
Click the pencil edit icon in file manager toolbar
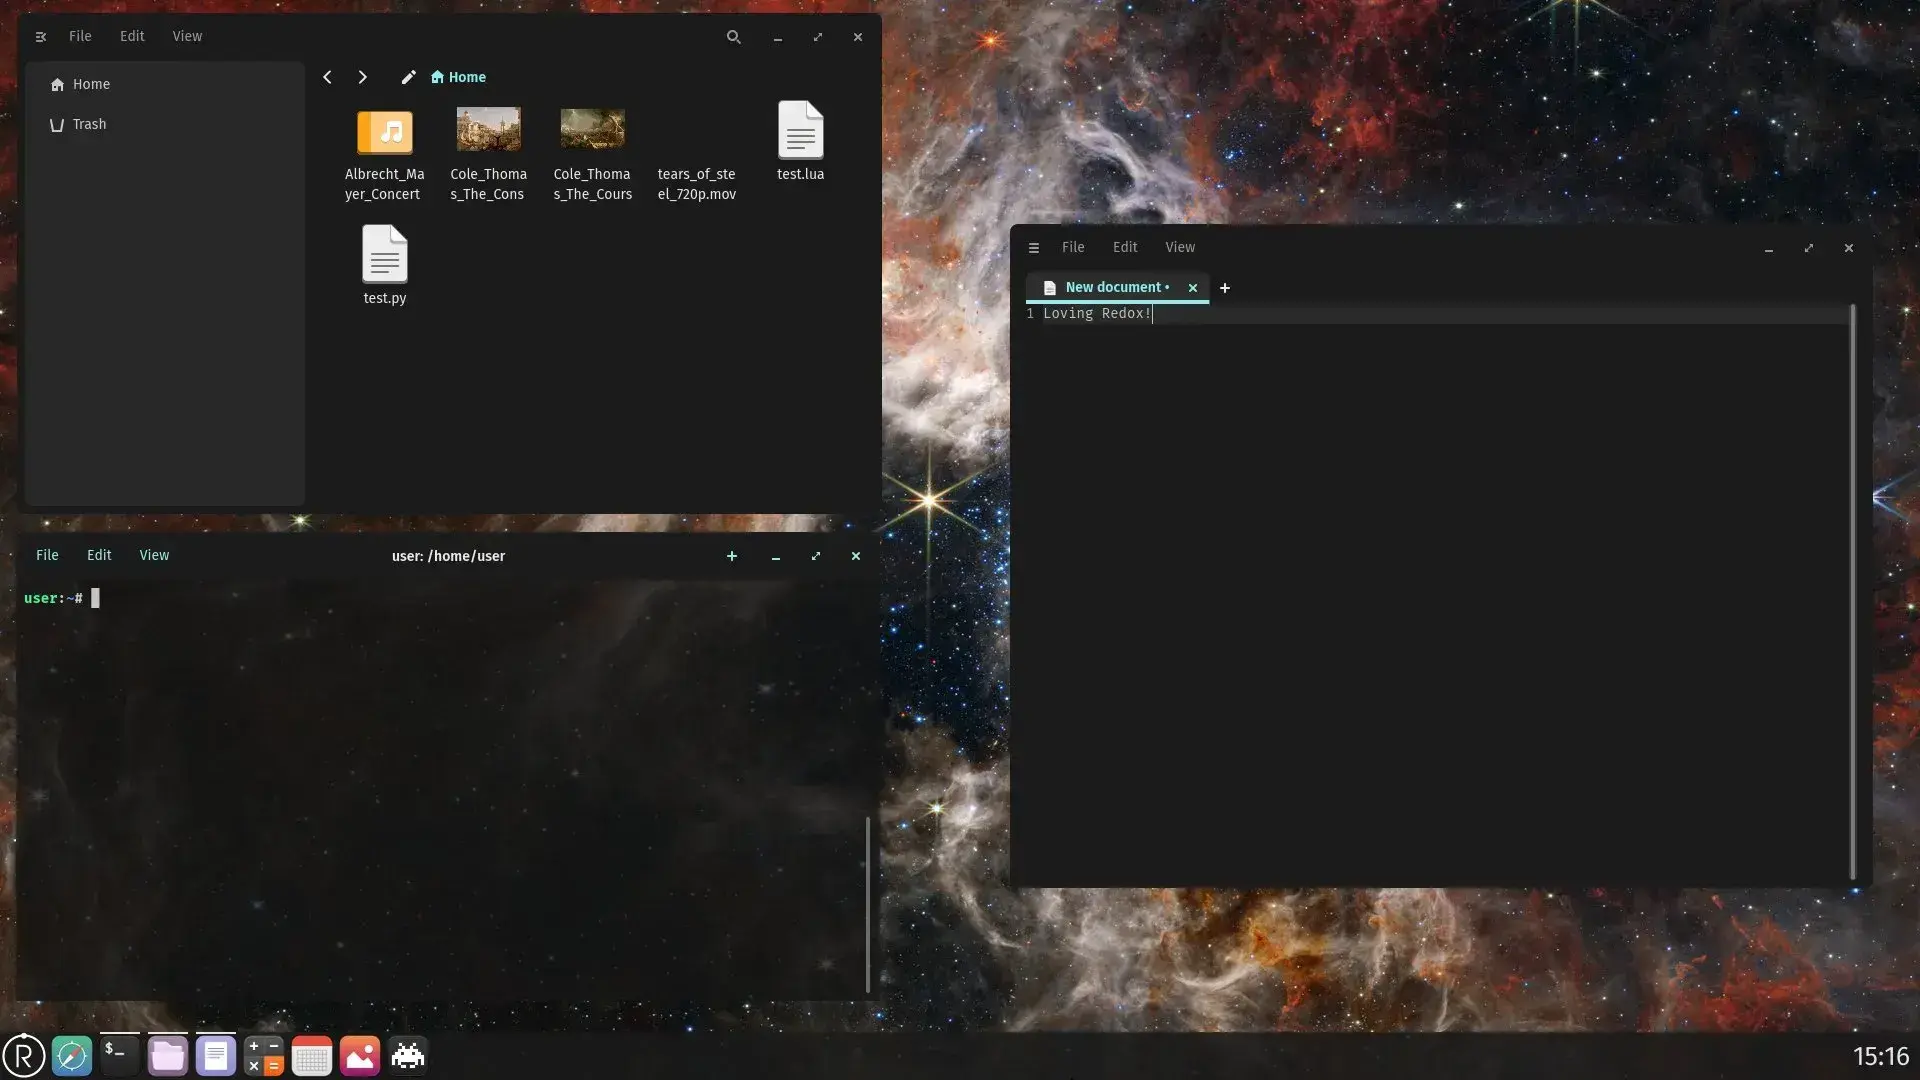407,76
